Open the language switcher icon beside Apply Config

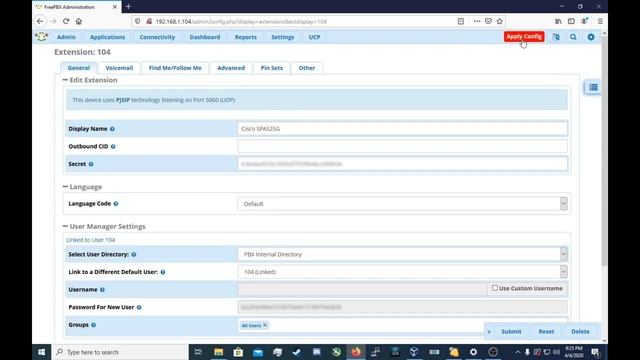pos(556,37)
